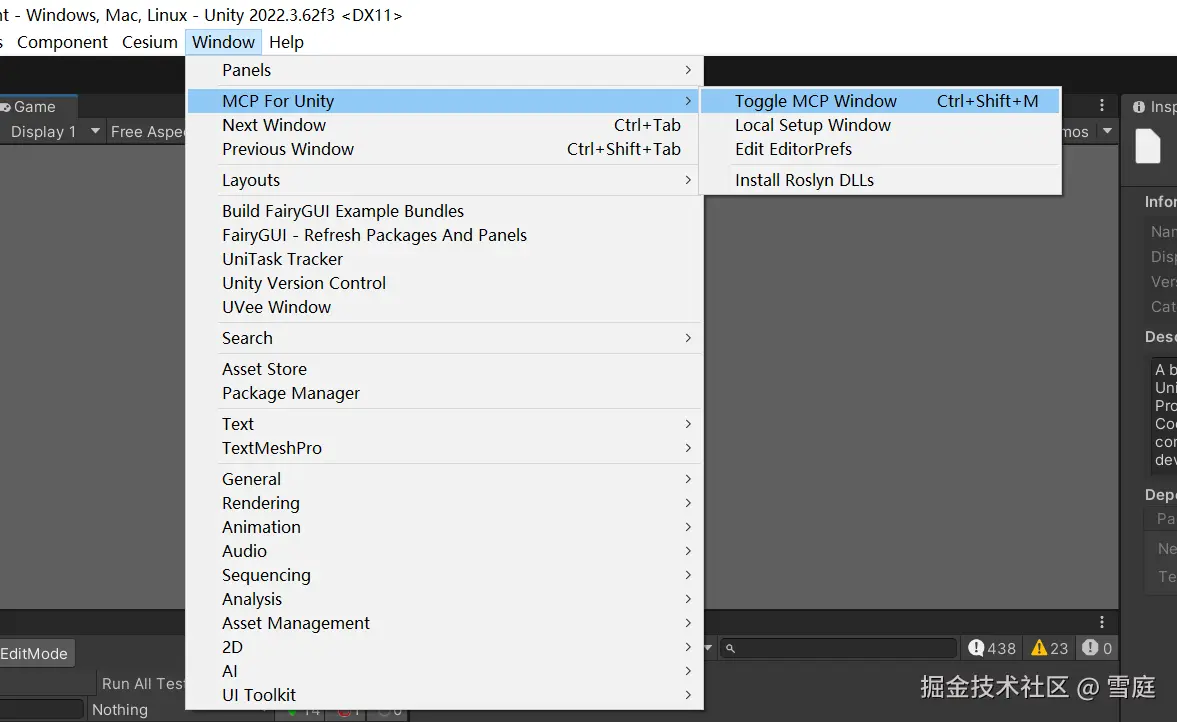
Task: Open console panel three-dot options menu
Action: (1101, 622)
